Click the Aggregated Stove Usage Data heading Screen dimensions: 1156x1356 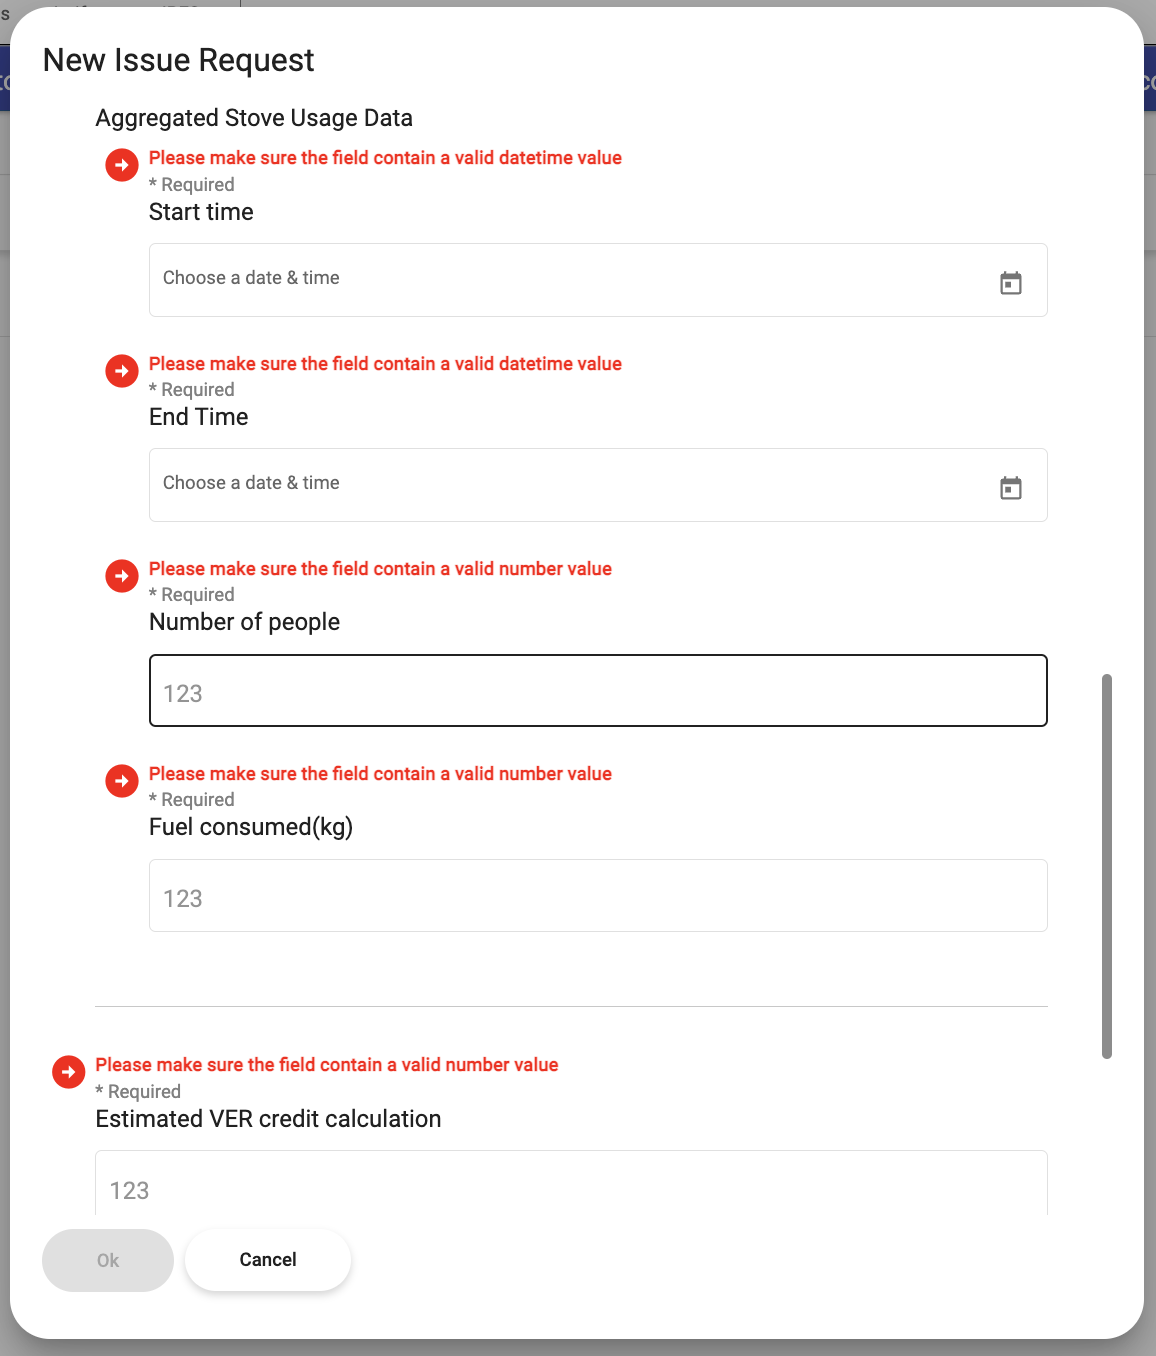click(254, 118)
